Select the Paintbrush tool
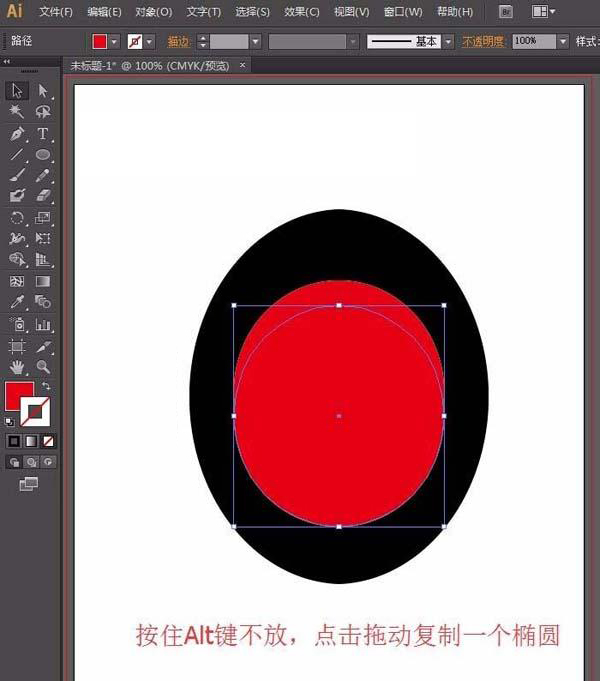 [17, 175]
